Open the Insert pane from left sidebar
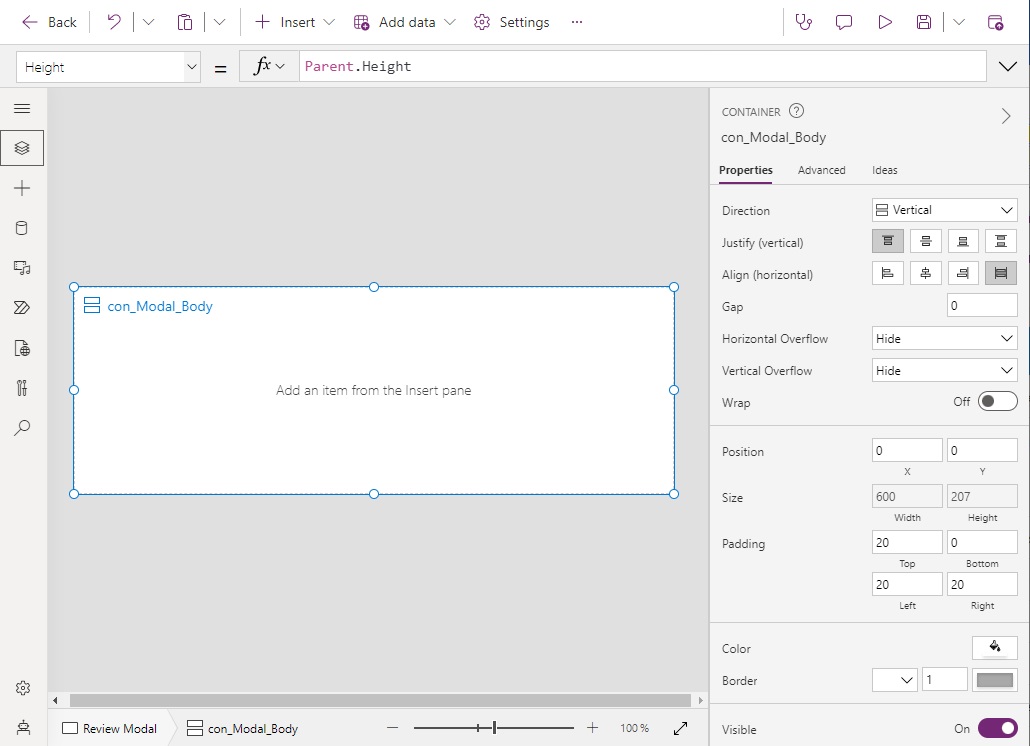Screen dimensions: 1030x746 pos(23,188)
